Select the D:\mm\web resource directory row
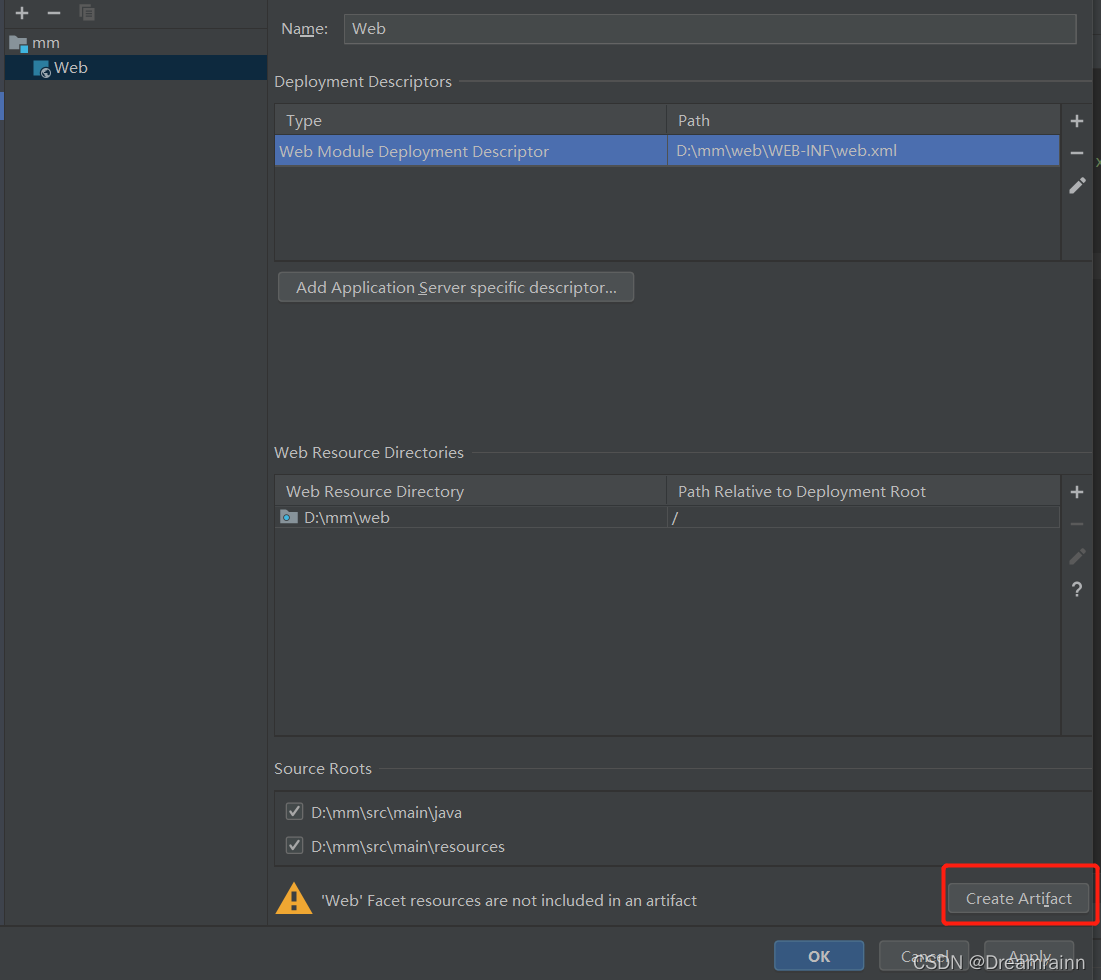 [667, 517]
